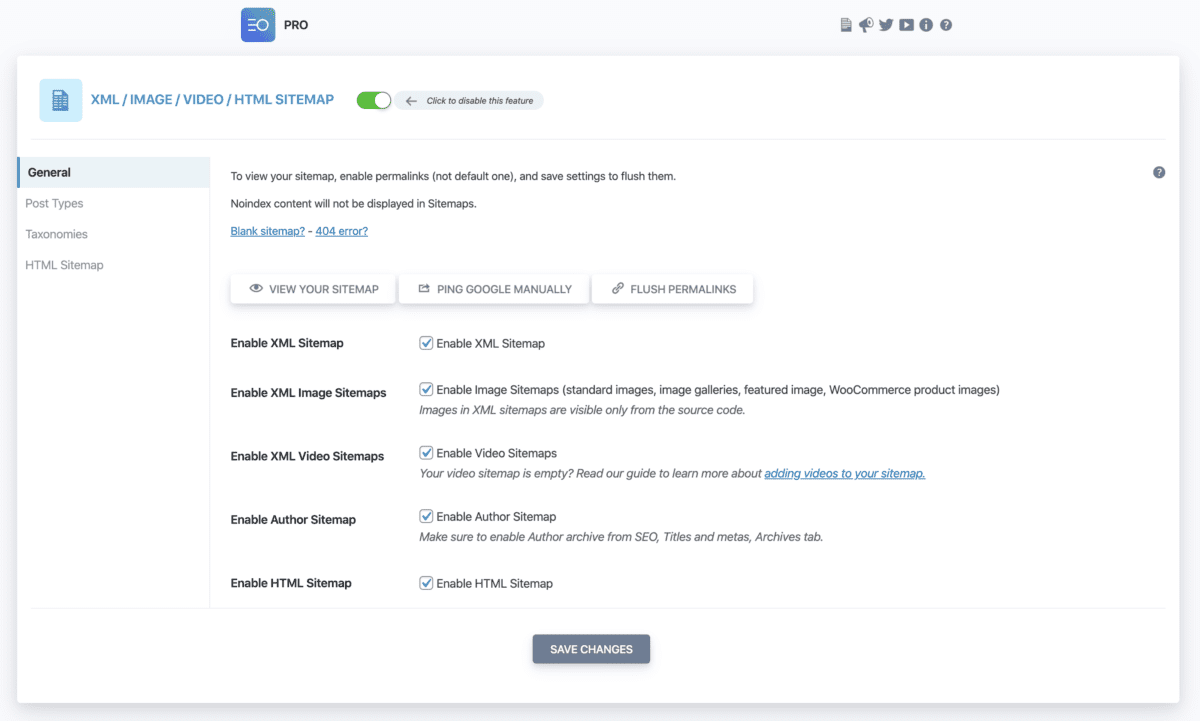1200x721 pixels.
Task: Click the SEOPress logo icon
Action: point(258,25)
